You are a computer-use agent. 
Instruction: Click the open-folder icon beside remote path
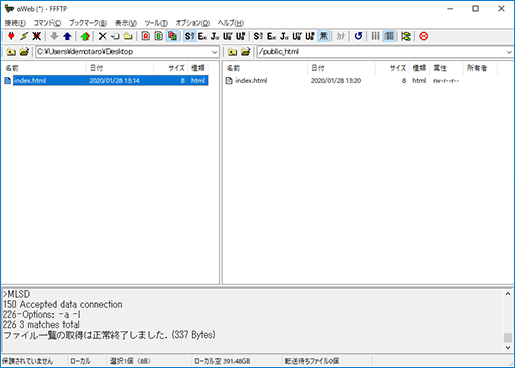coord(246,52)
